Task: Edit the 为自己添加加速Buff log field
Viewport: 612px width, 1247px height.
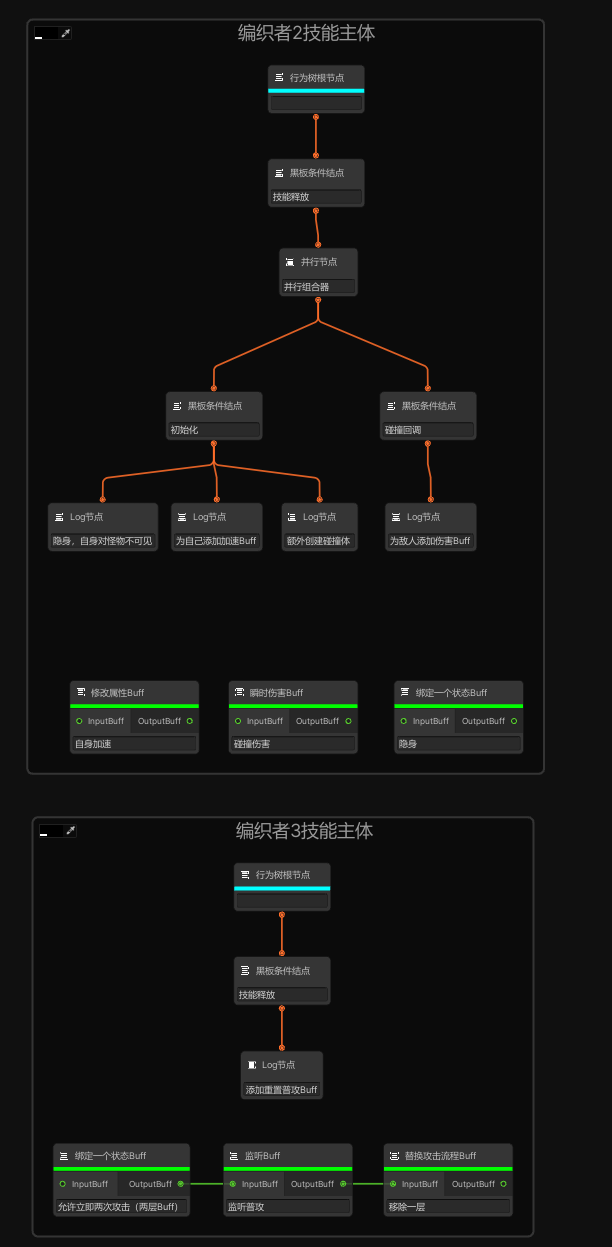Action: (217, 541)
